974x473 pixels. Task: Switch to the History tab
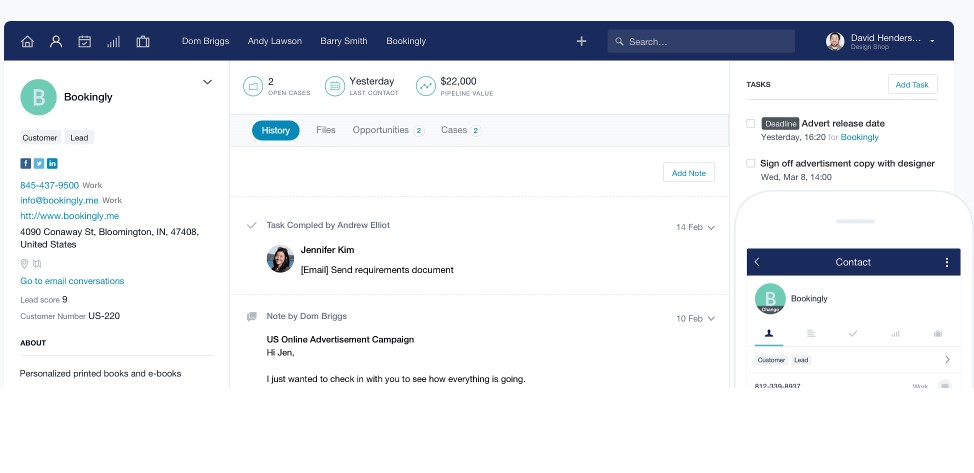pos(276,131)
